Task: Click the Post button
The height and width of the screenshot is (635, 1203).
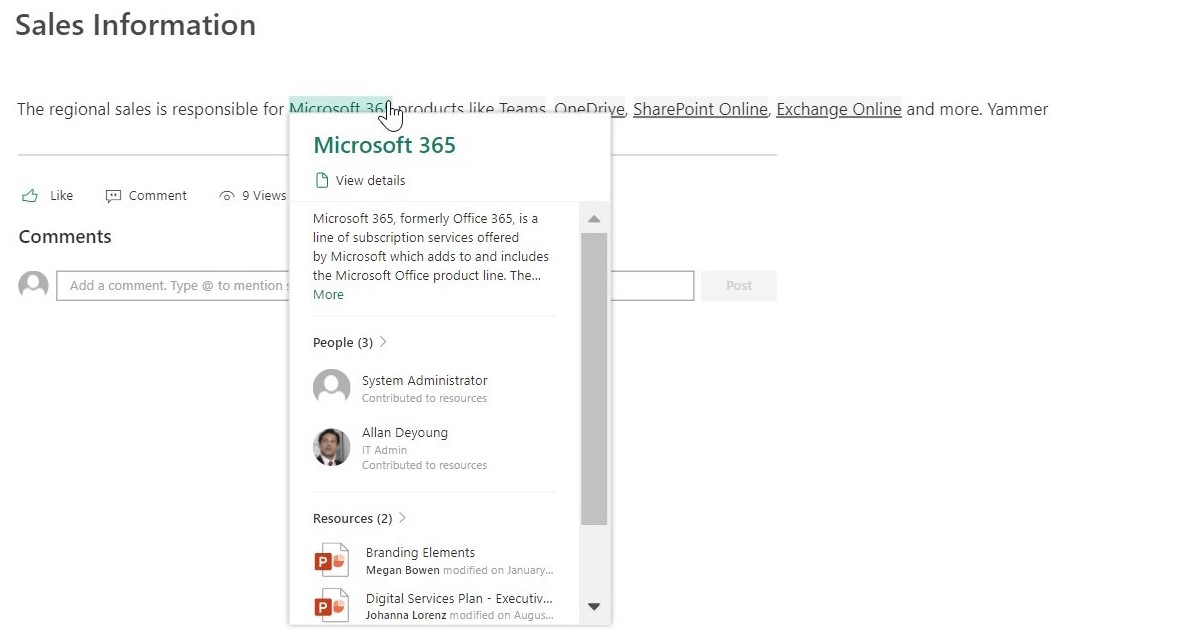Action: [x=739, y=286]
